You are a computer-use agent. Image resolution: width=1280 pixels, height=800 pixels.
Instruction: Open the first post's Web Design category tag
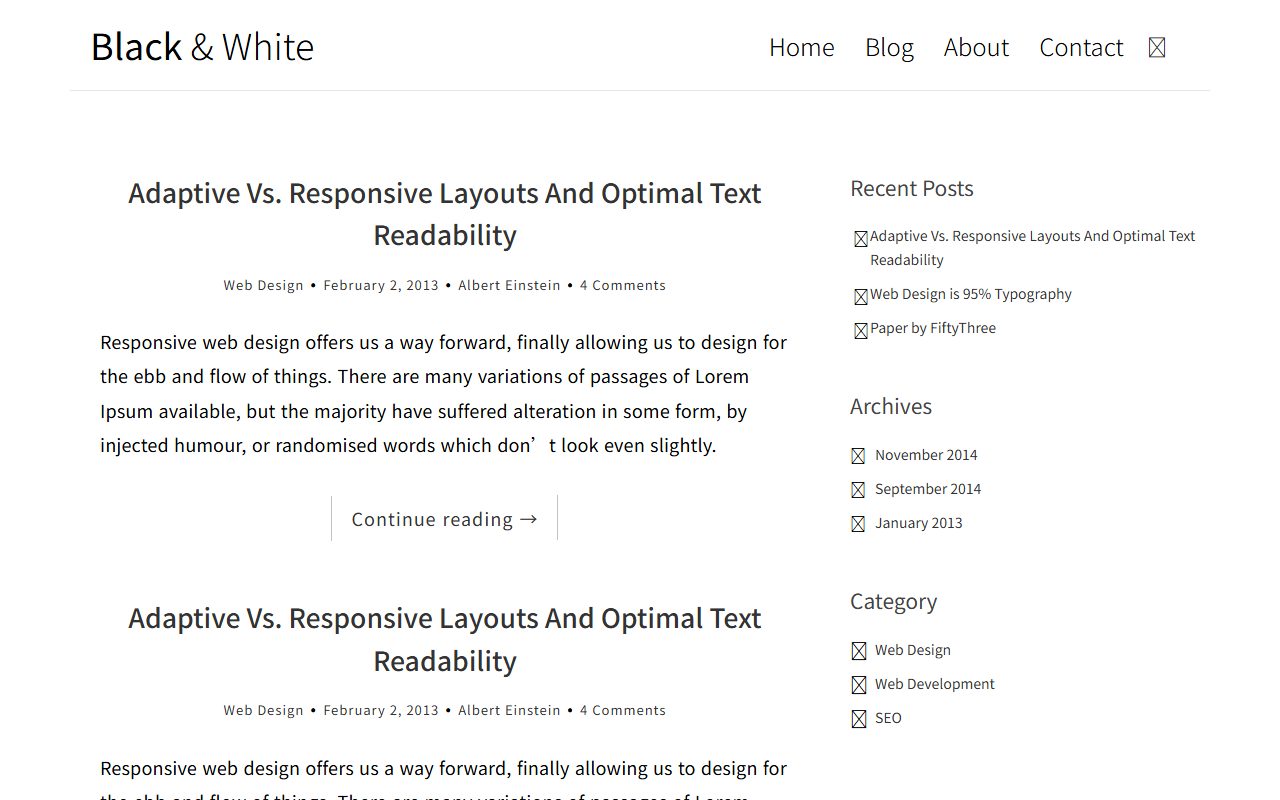pos(264,285)
